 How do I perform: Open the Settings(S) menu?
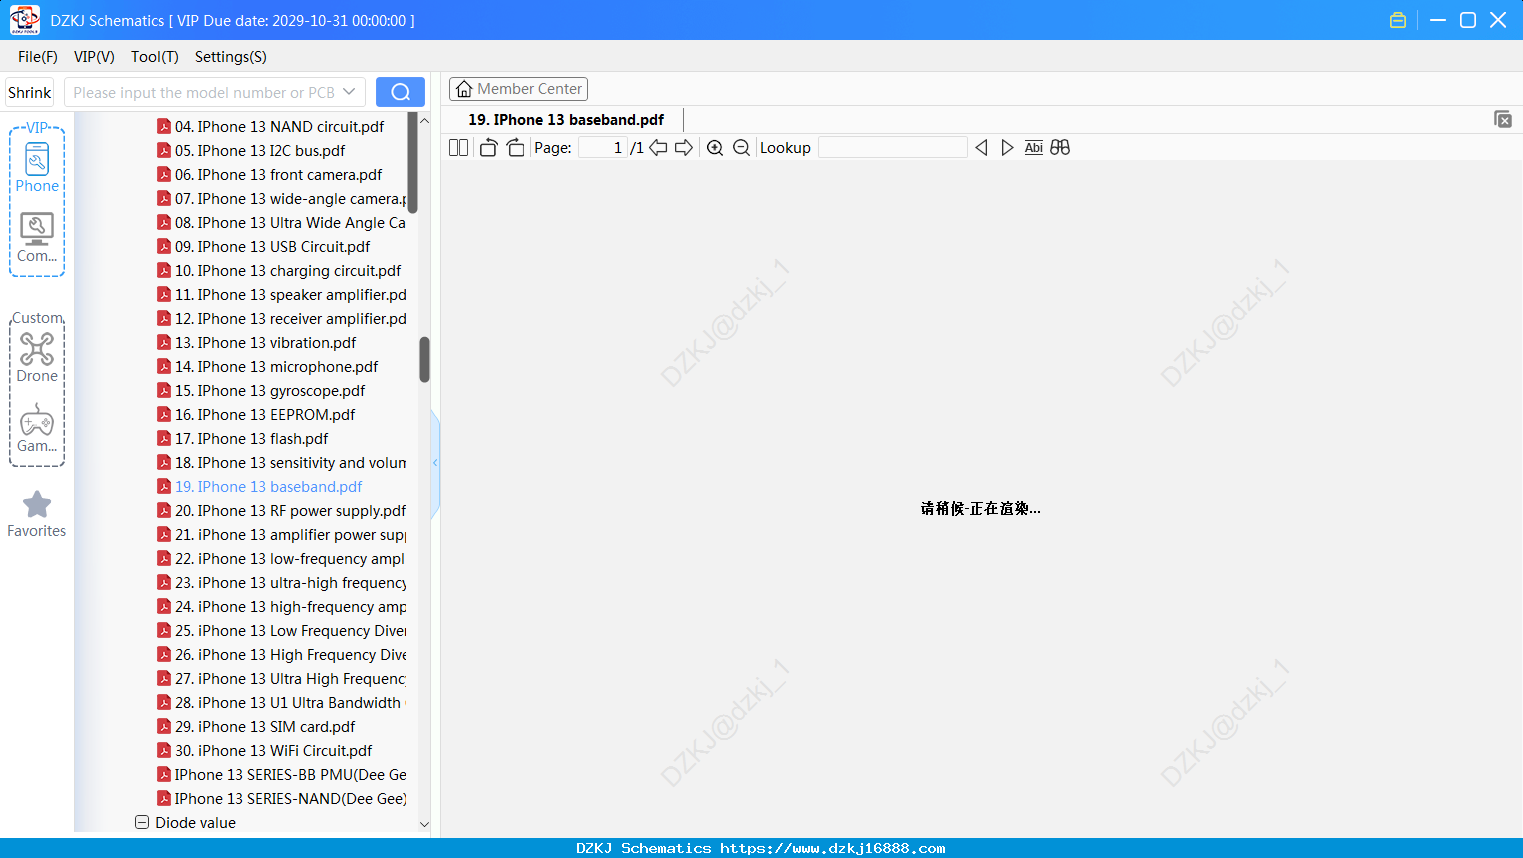(x=231, y=57)
